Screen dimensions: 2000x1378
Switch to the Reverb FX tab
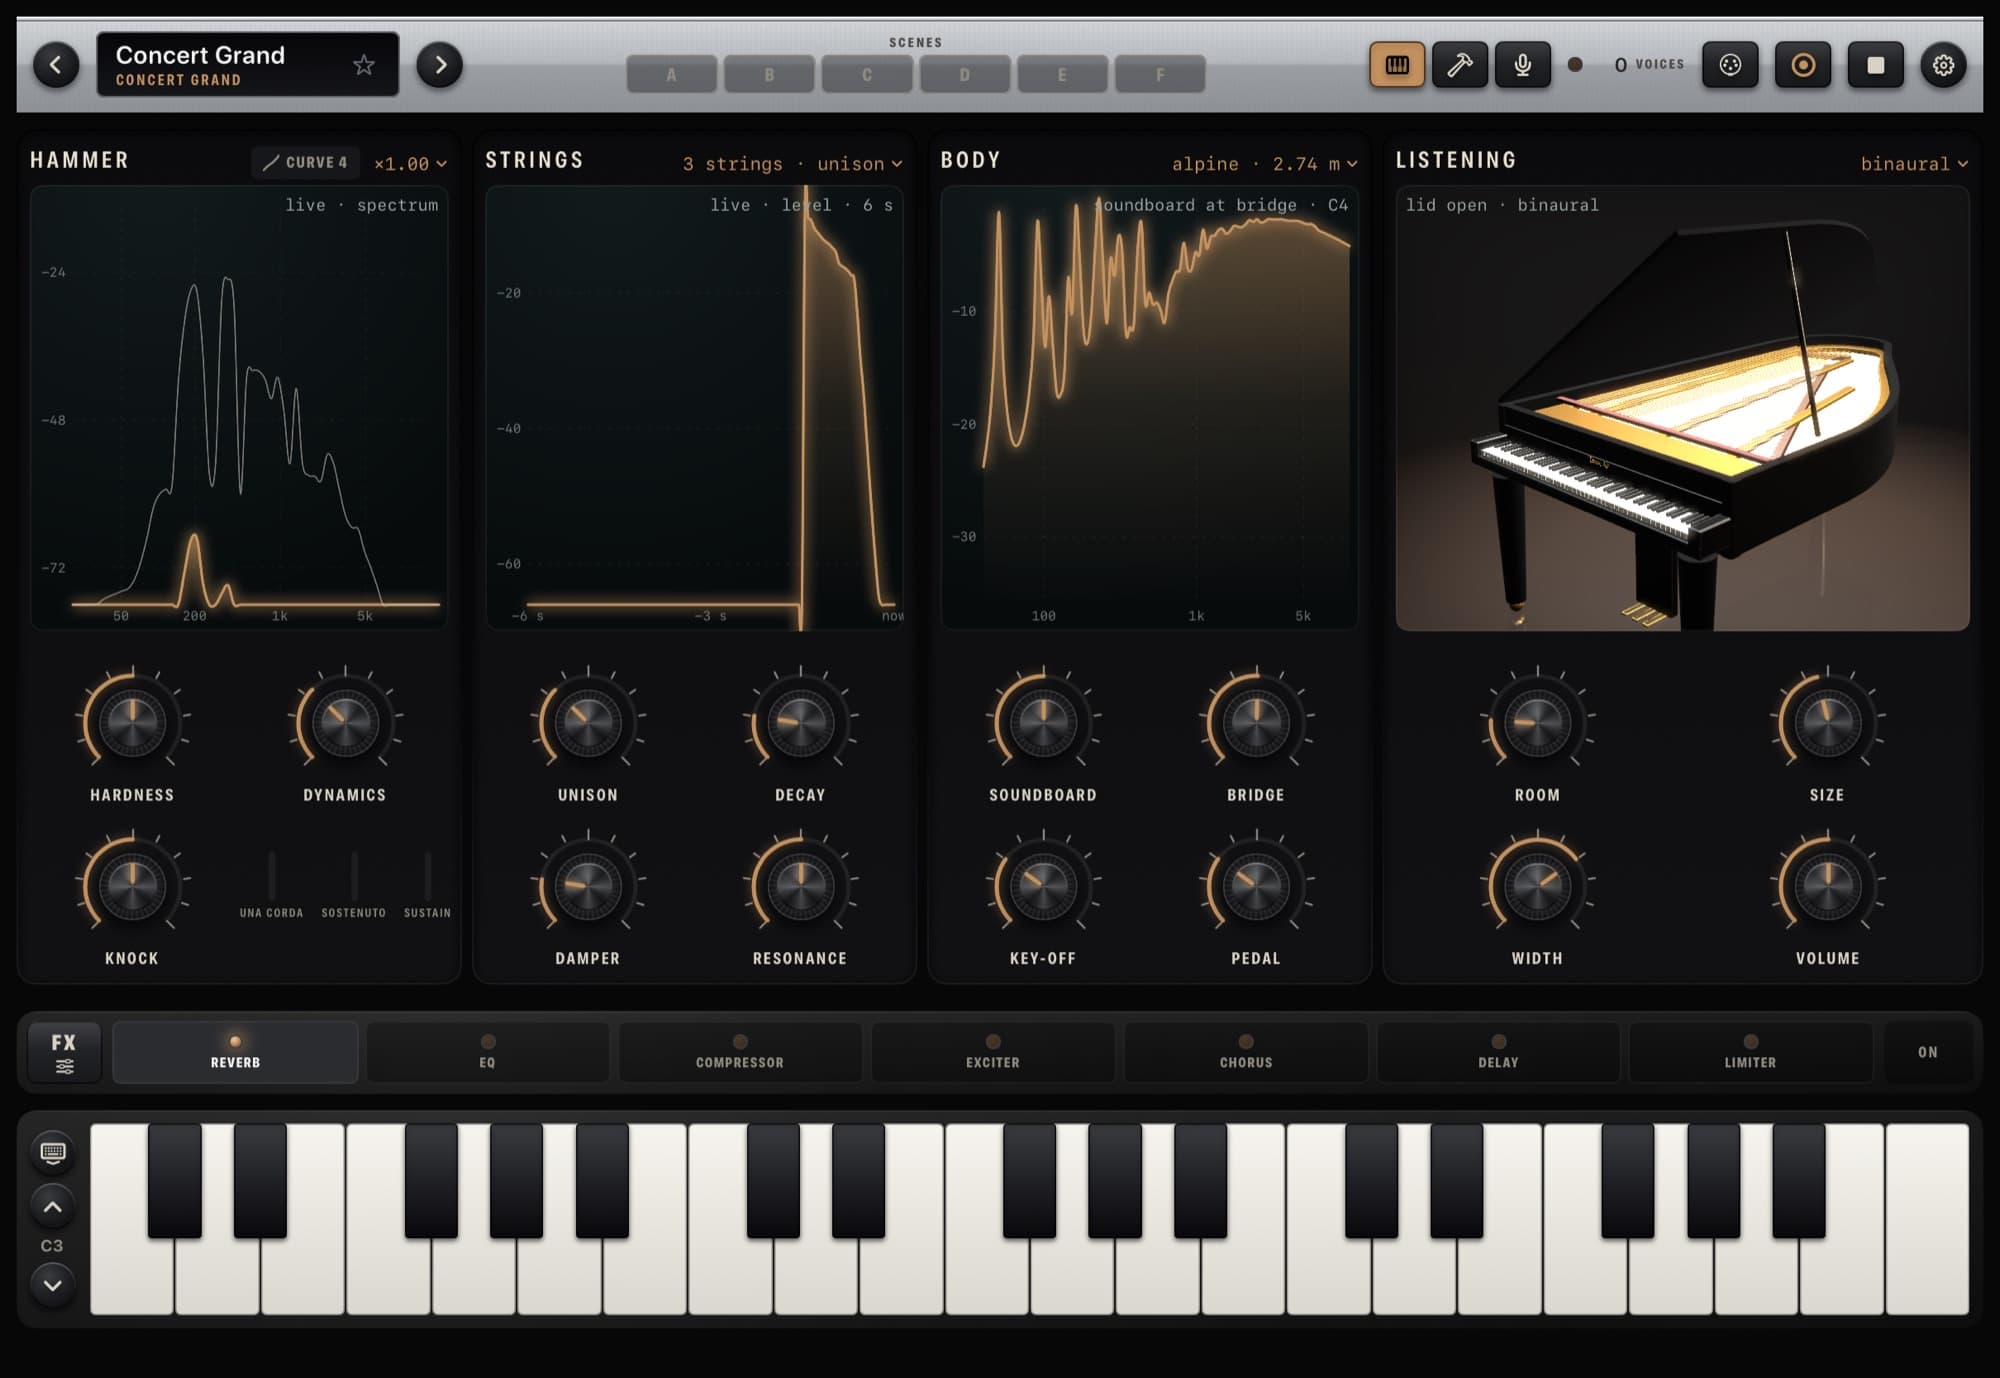tap(235, 1052)
